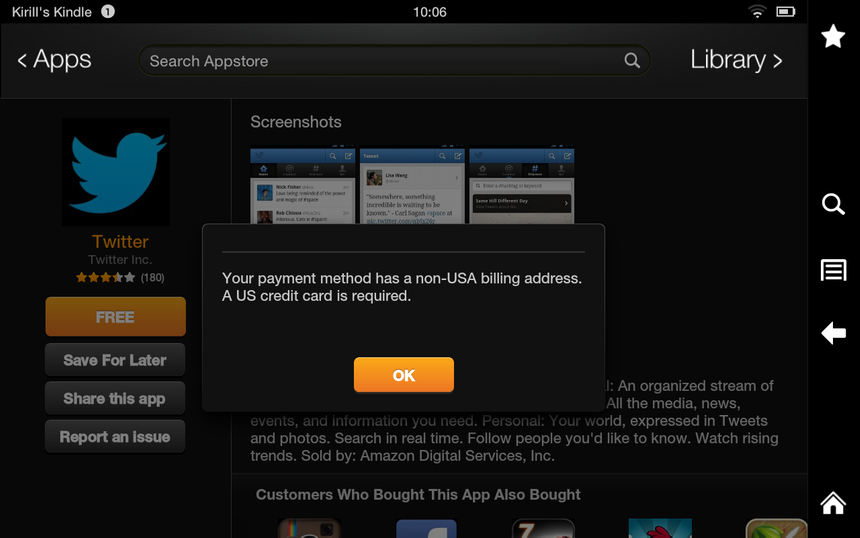This screenshot has height=538, width=860.
Task: Open the notification badge showing 1
Action: (x=108, y=12)
